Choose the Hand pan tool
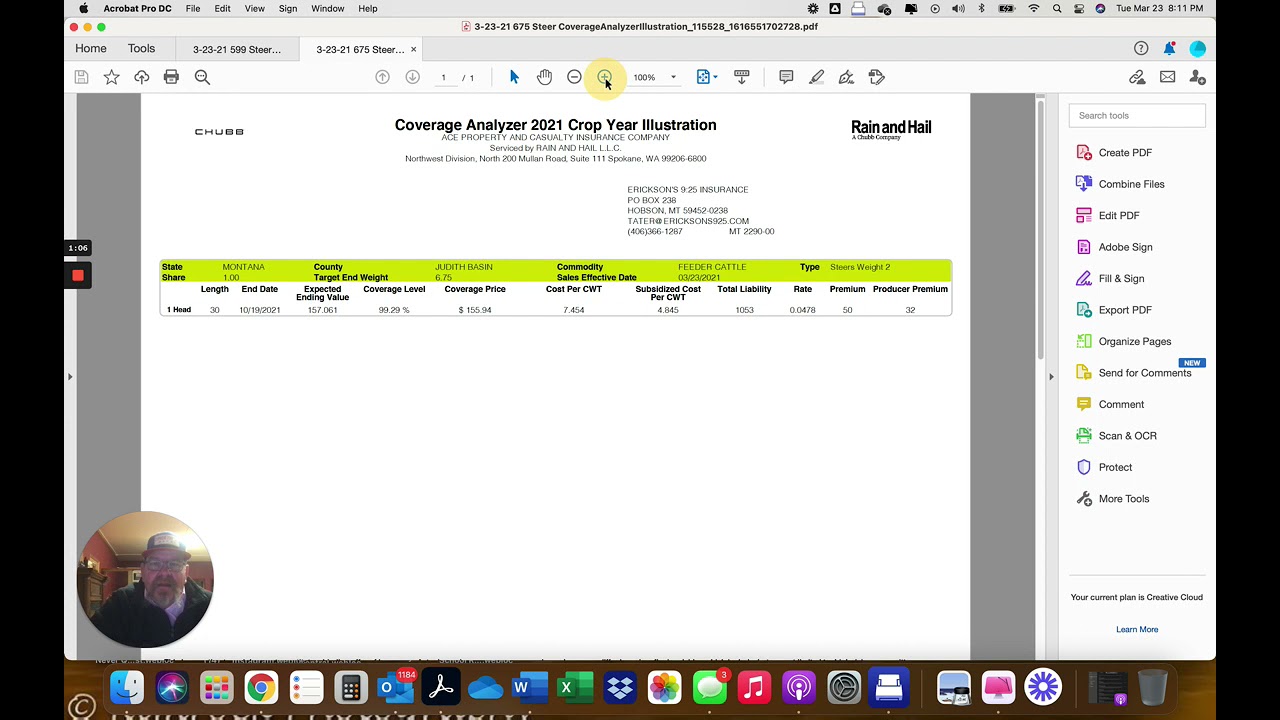1280x720 pixels. click(544, 77)
